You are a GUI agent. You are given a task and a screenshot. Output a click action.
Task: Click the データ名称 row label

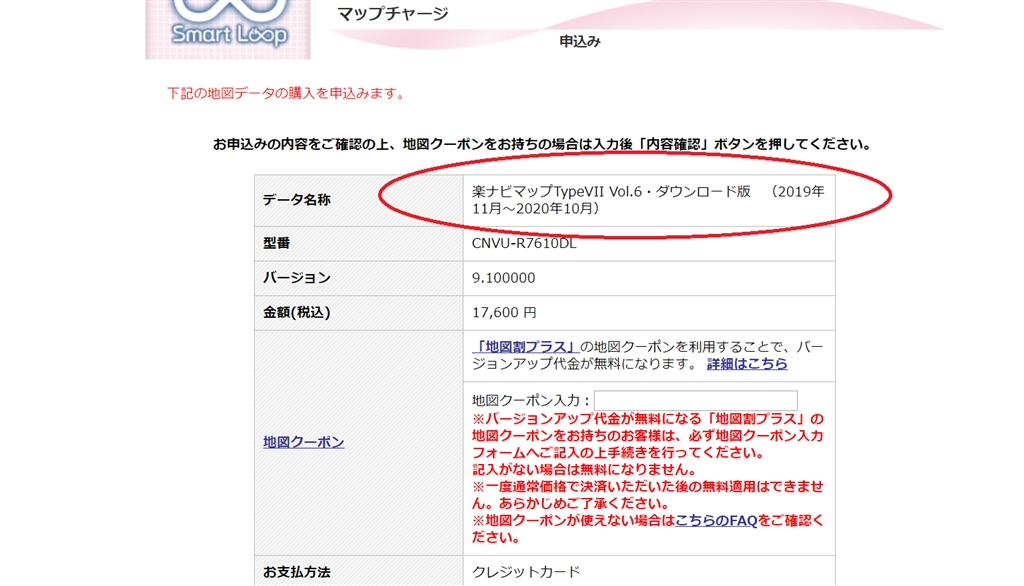click(296, 200)
